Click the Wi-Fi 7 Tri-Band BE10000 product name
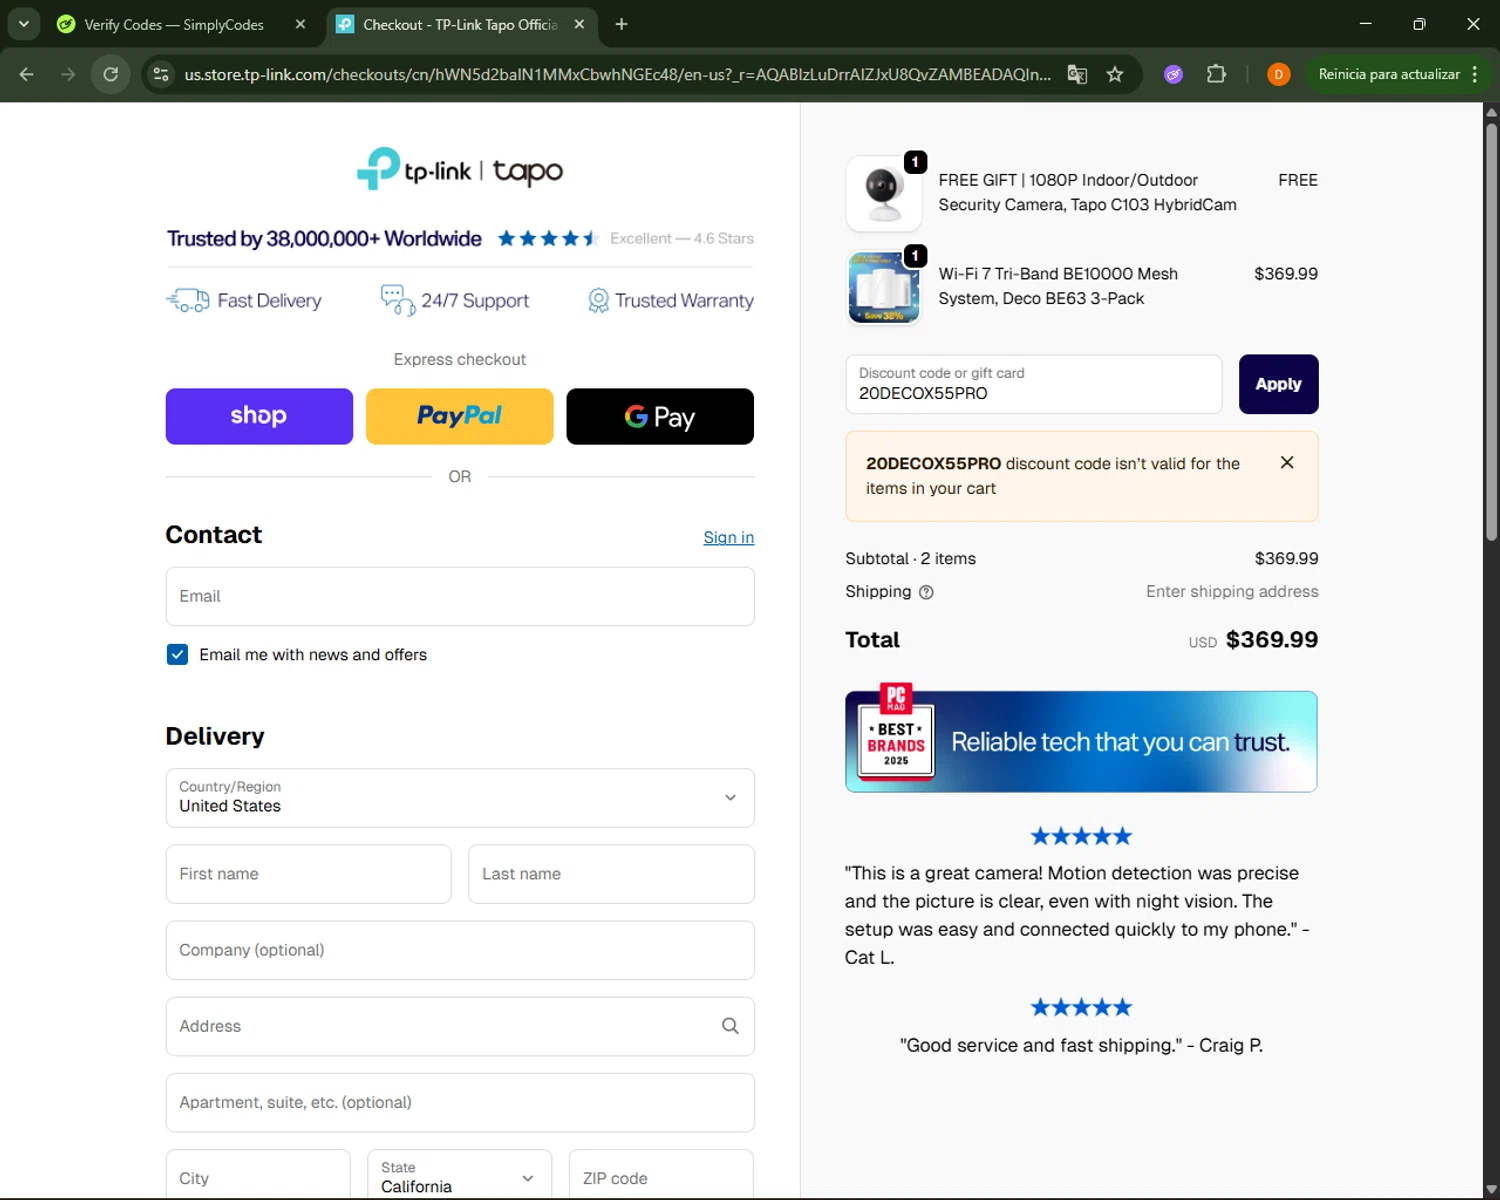 [1058, 286]
